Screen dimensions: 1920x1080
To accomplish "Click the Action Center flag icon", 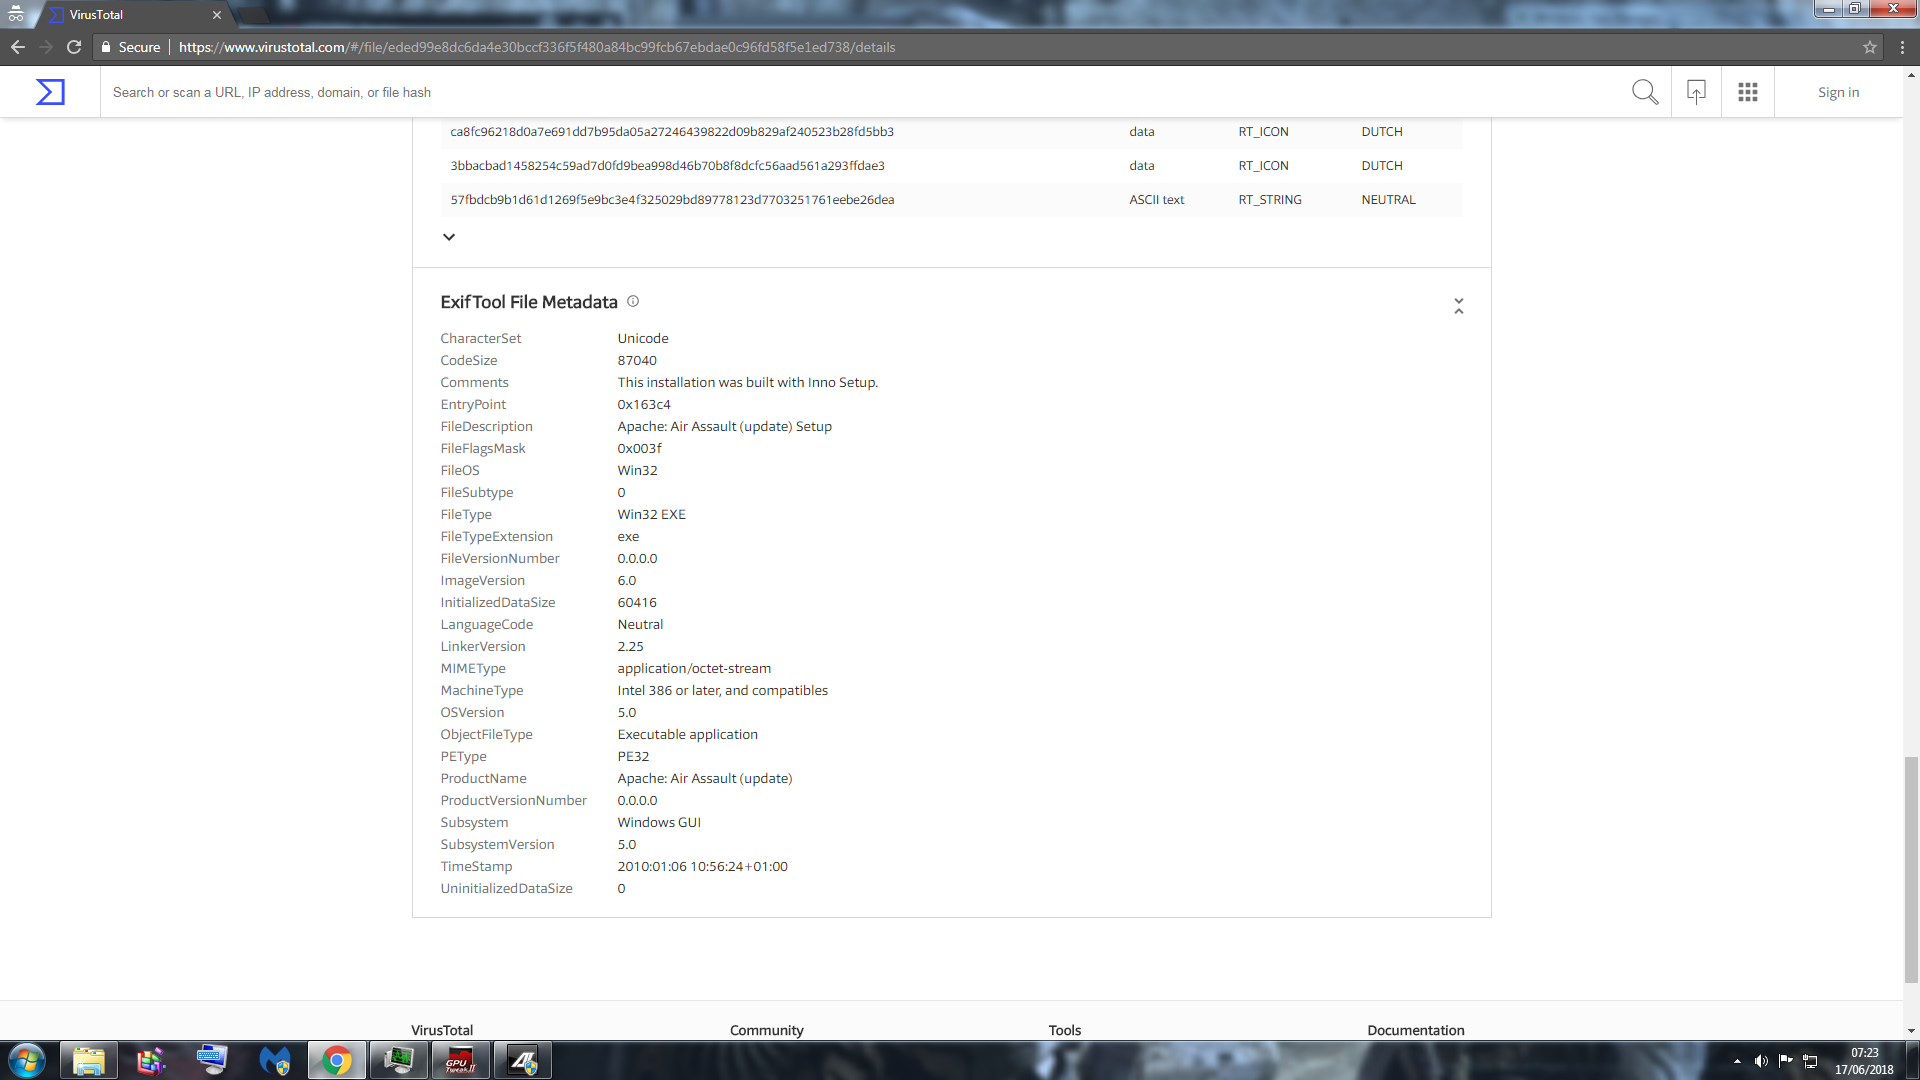I will point(1785,1061).
